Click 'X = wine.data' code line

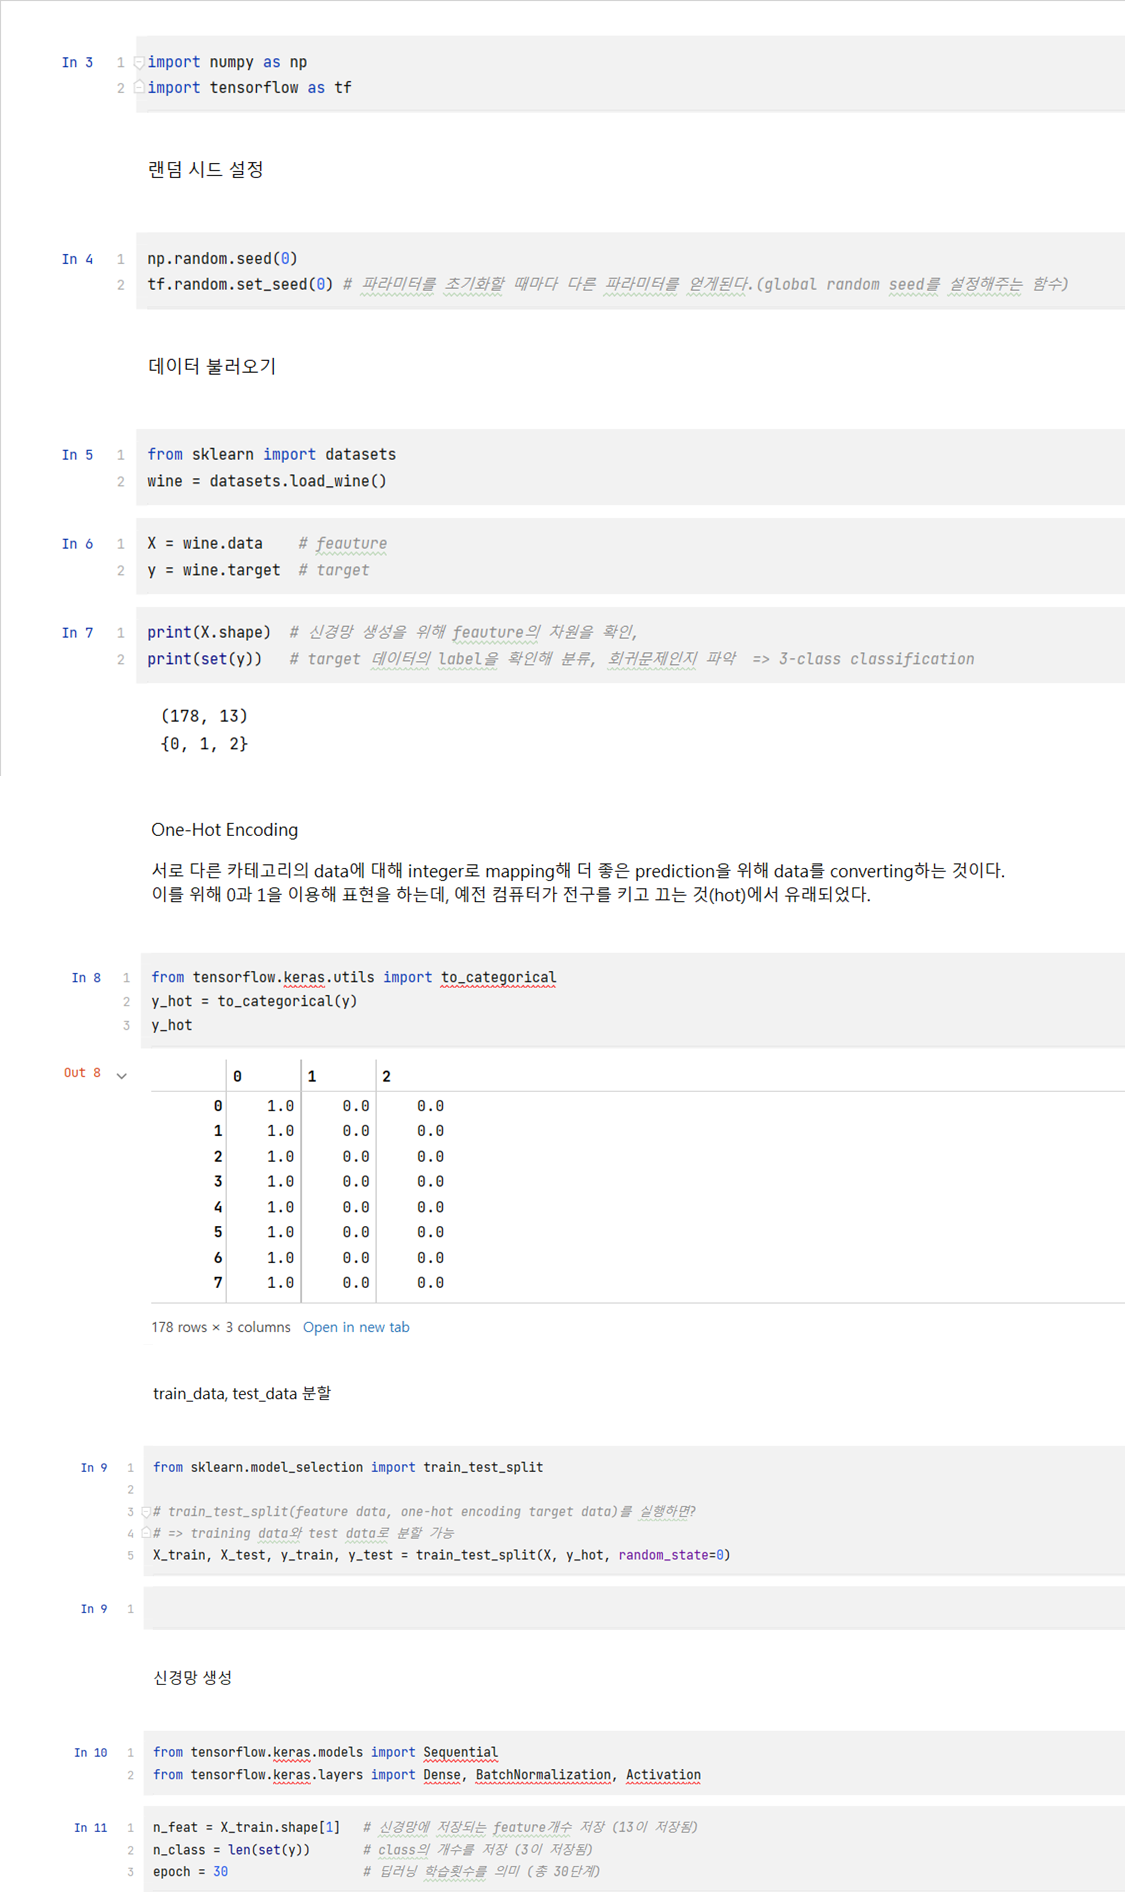205,544
